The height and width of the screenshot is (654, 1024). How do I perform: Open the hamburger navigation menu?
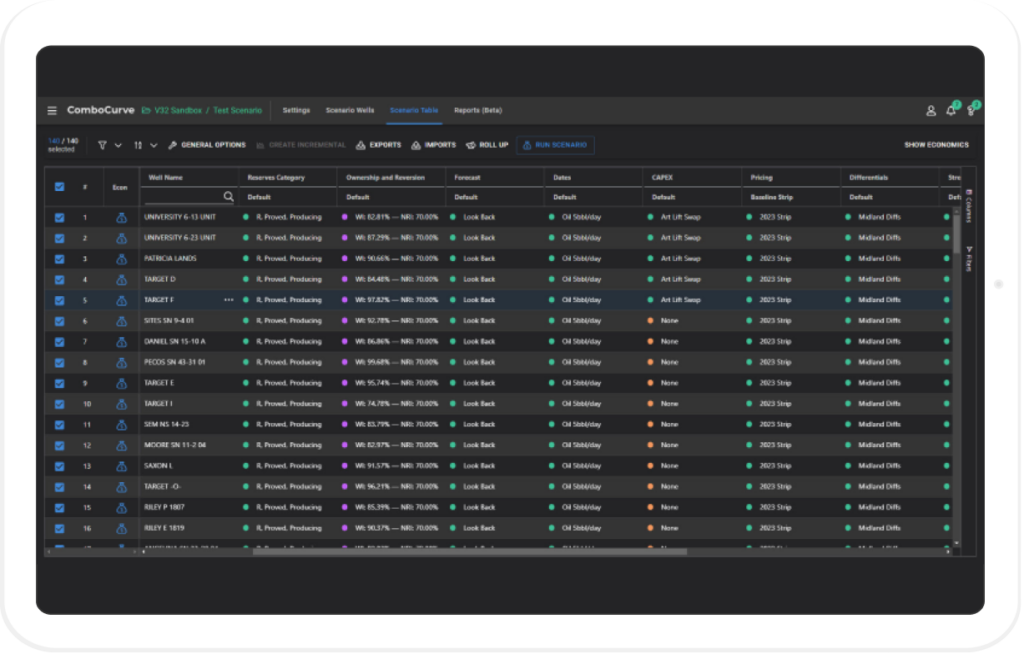[52, 111]
